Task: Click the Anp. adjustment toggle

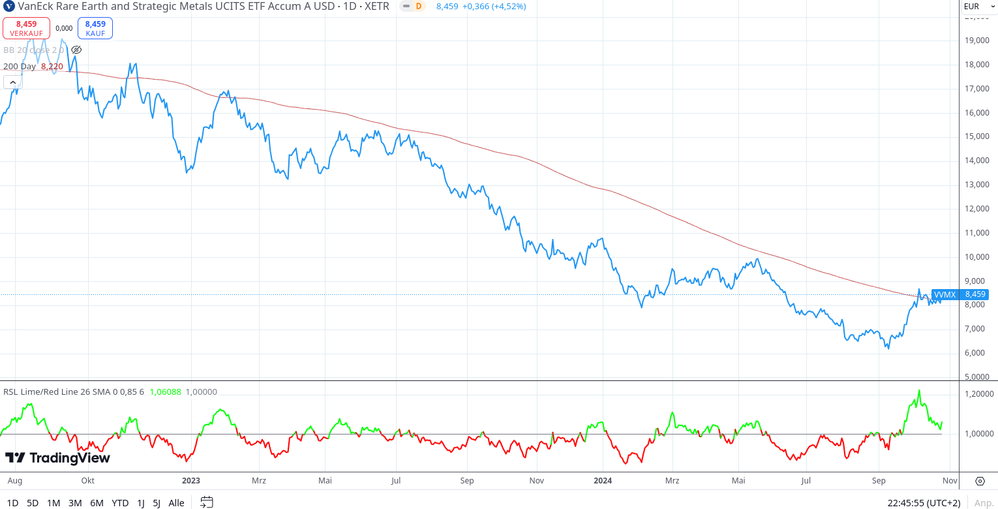Action: 983,503
